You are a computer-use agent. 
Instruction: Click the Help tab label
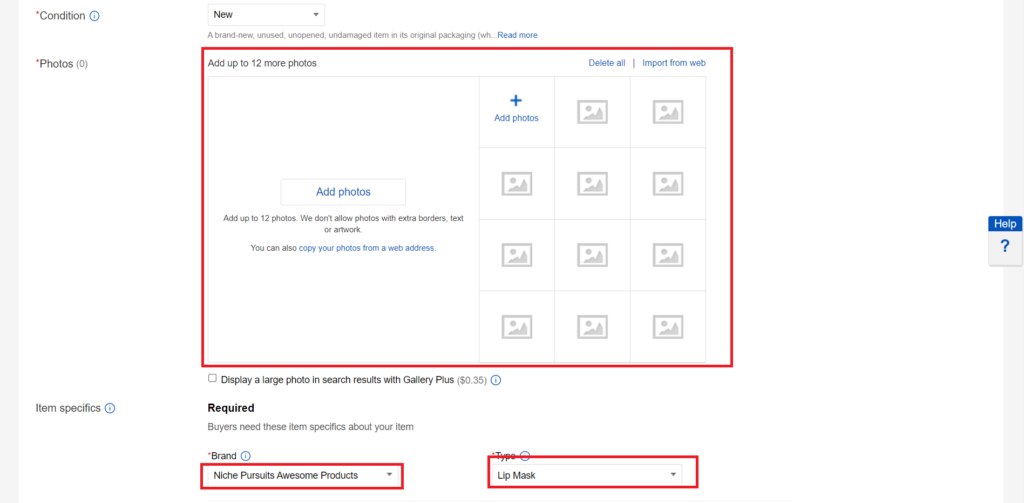pyautogui.click(x=1005, y=223)
